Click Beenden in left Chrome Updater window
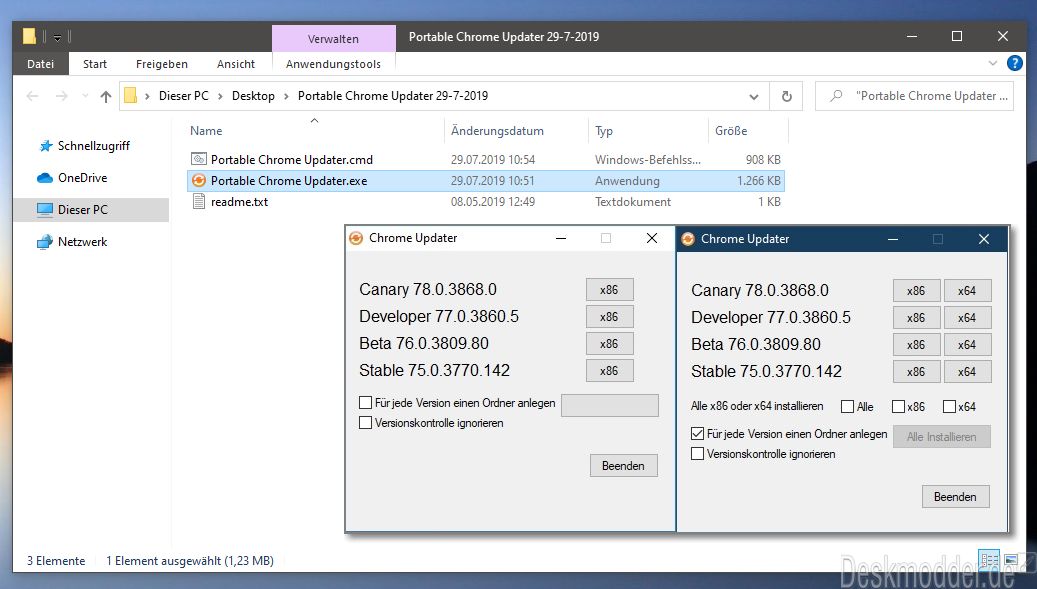The width and height of the screenshot is (1037, 589). point(623,465)
